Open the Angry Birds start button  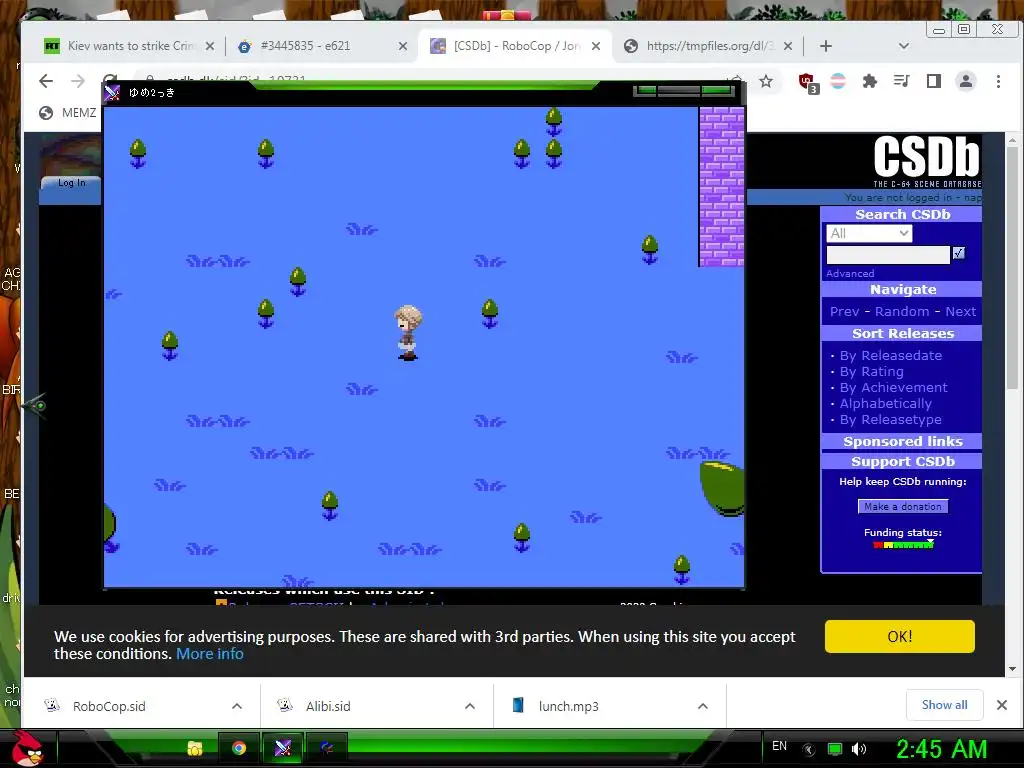(x=27, y=748)
